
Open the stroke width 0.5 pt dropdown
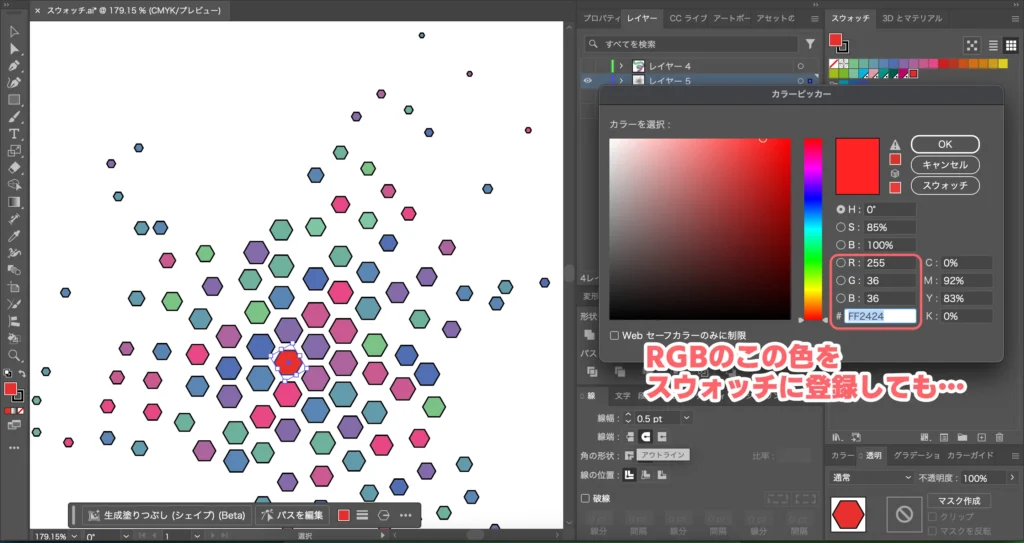[x=686, y=418]
